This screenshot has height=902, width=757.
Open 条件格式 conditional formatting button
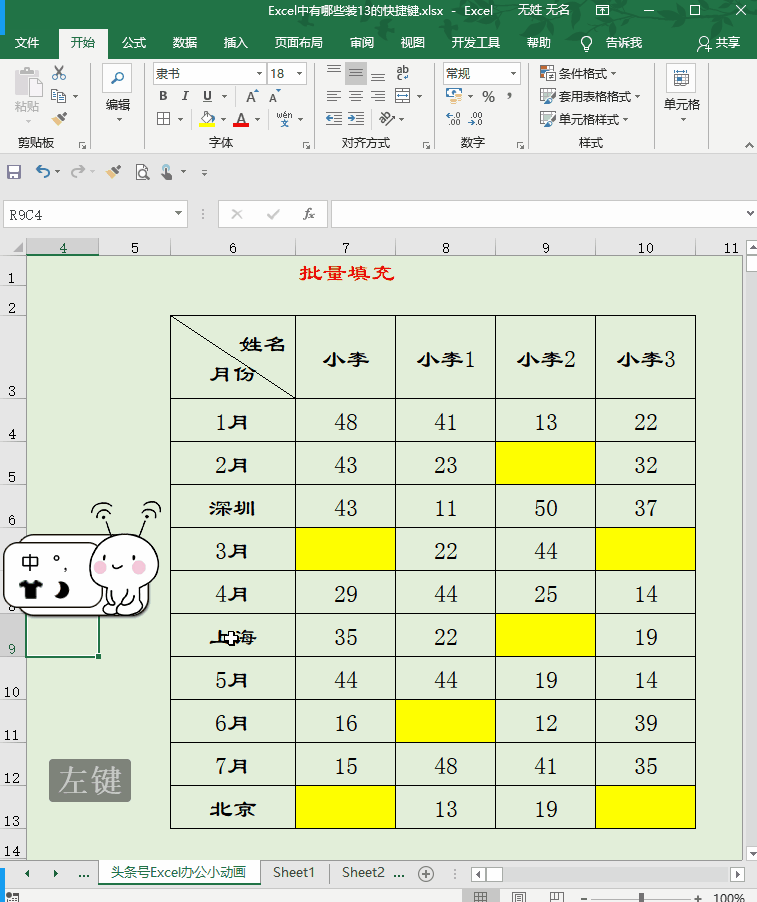pyautogui.click(x=578, y=73)
